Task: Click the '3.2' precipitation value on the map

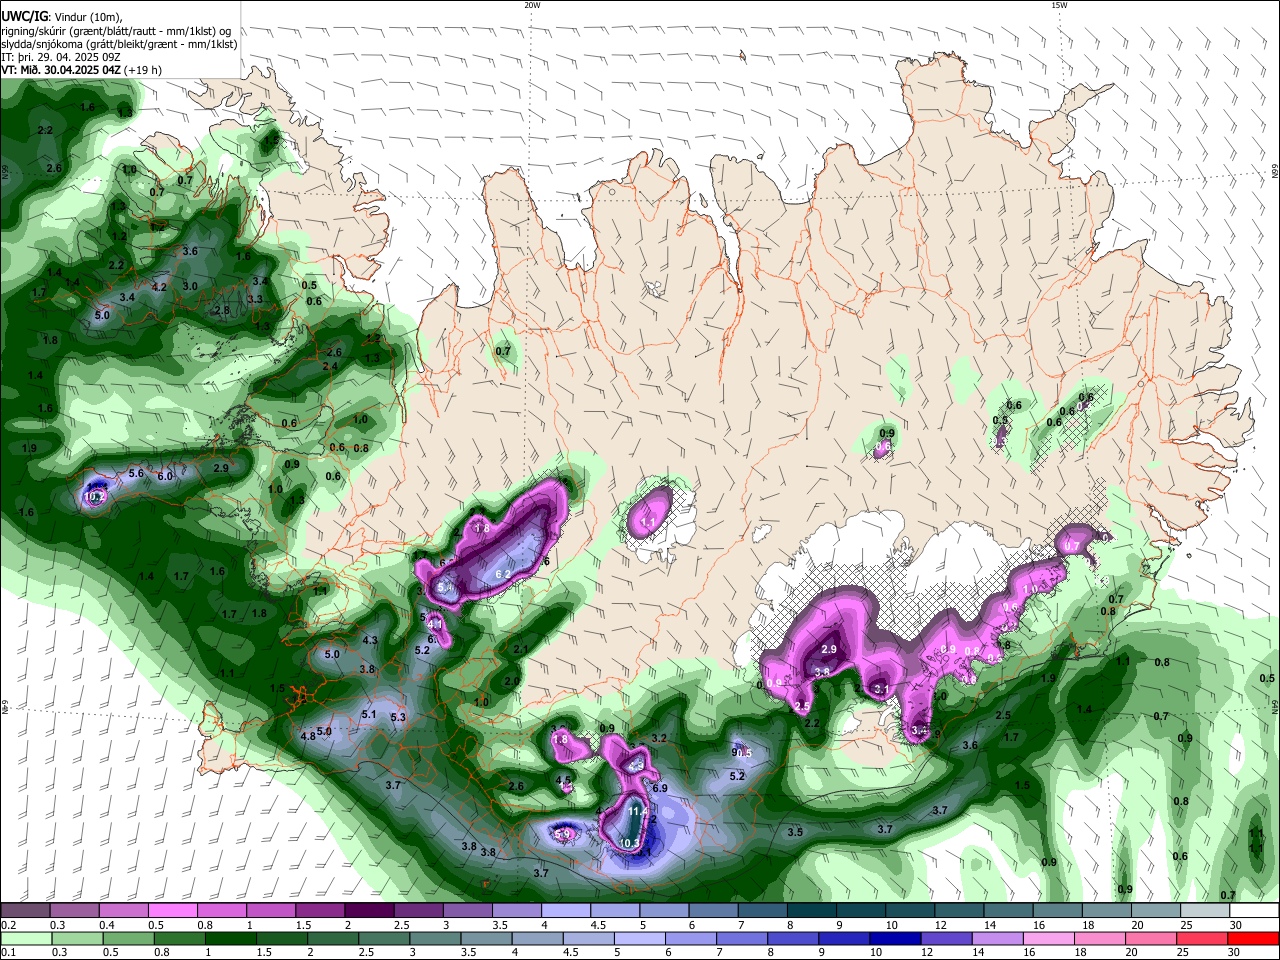Action: [x=659, y=738]
